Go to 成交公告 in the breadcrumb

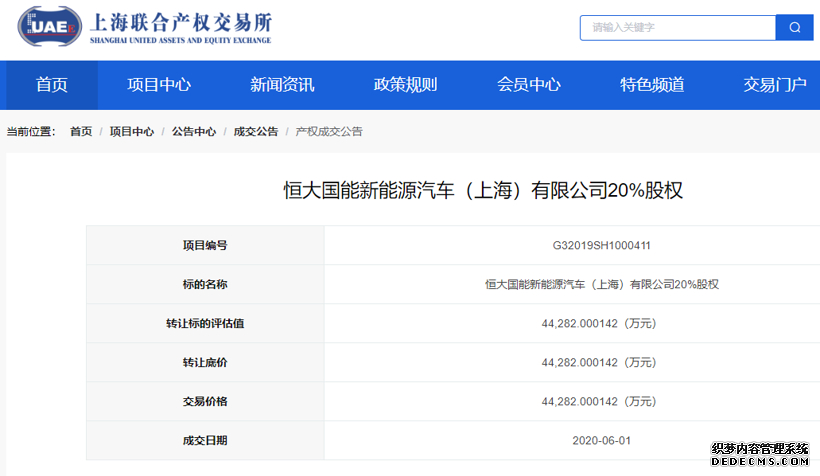point(256,131)
